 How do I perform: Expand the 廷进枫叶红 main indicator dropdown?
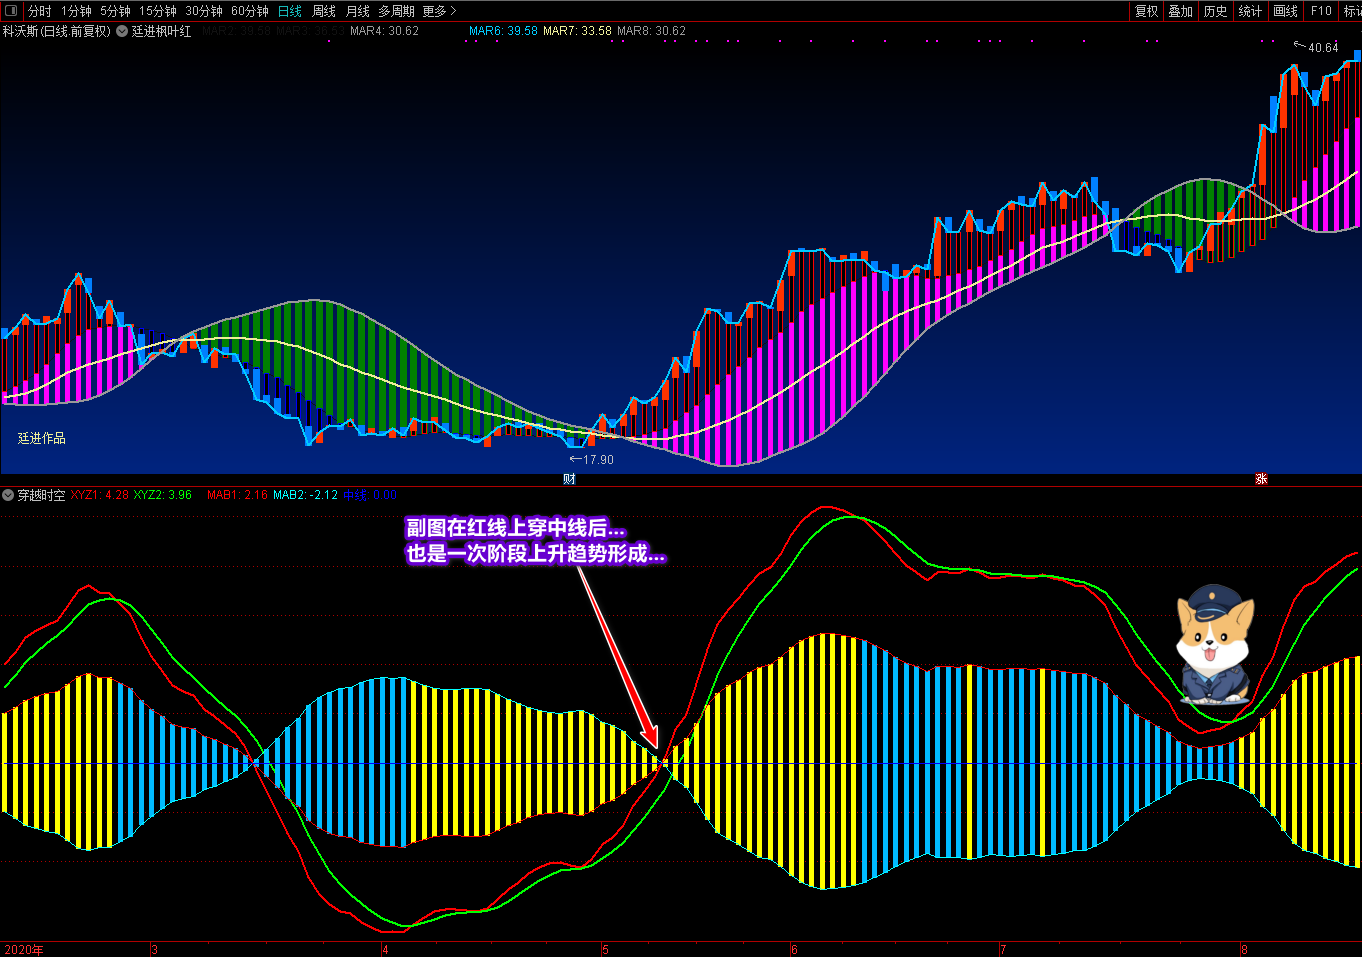coord(122,31)
